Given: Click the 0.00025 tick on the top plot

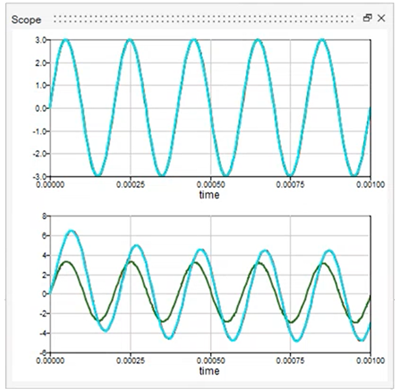Looking at the screenshot, I should [131, 184].
